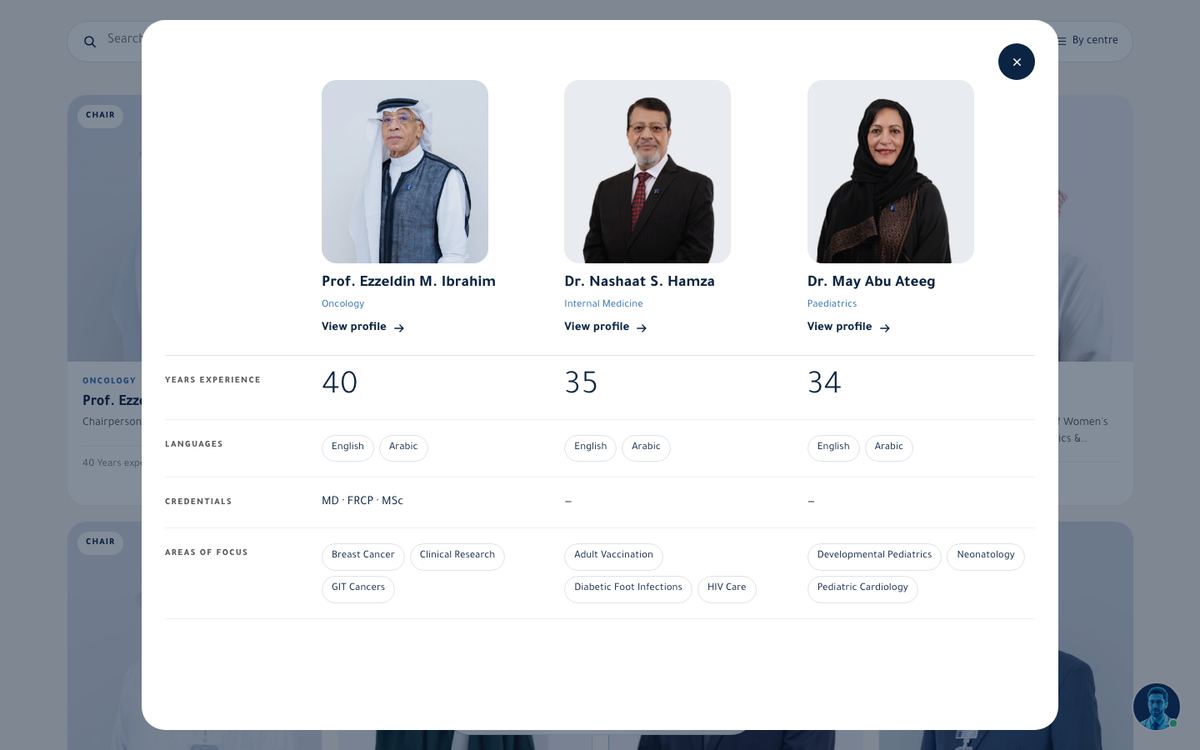1200x750 pixels.
Task: Close the doctor comparison dialog
Action: (x=1016, y=62)
